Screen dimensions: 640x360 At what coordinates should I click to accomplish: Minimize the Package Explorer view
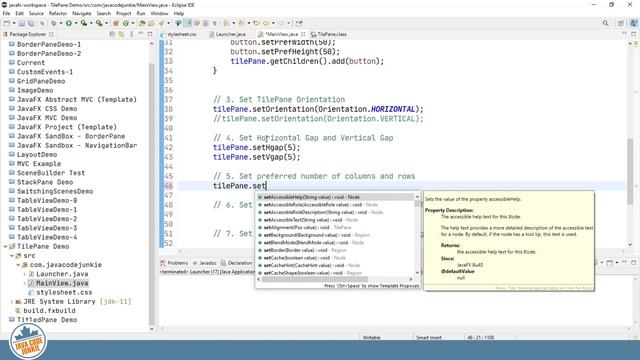click(141, 34)
